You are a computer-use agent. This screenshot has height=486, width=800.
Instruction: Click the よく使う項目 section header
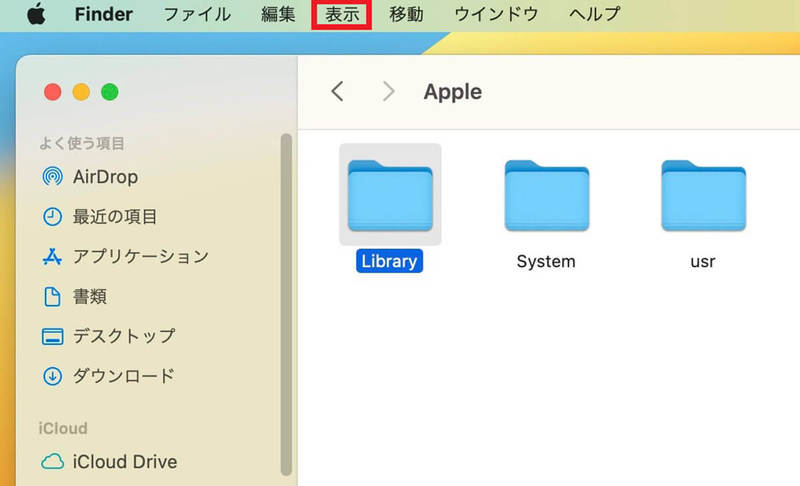pos(82,143)
